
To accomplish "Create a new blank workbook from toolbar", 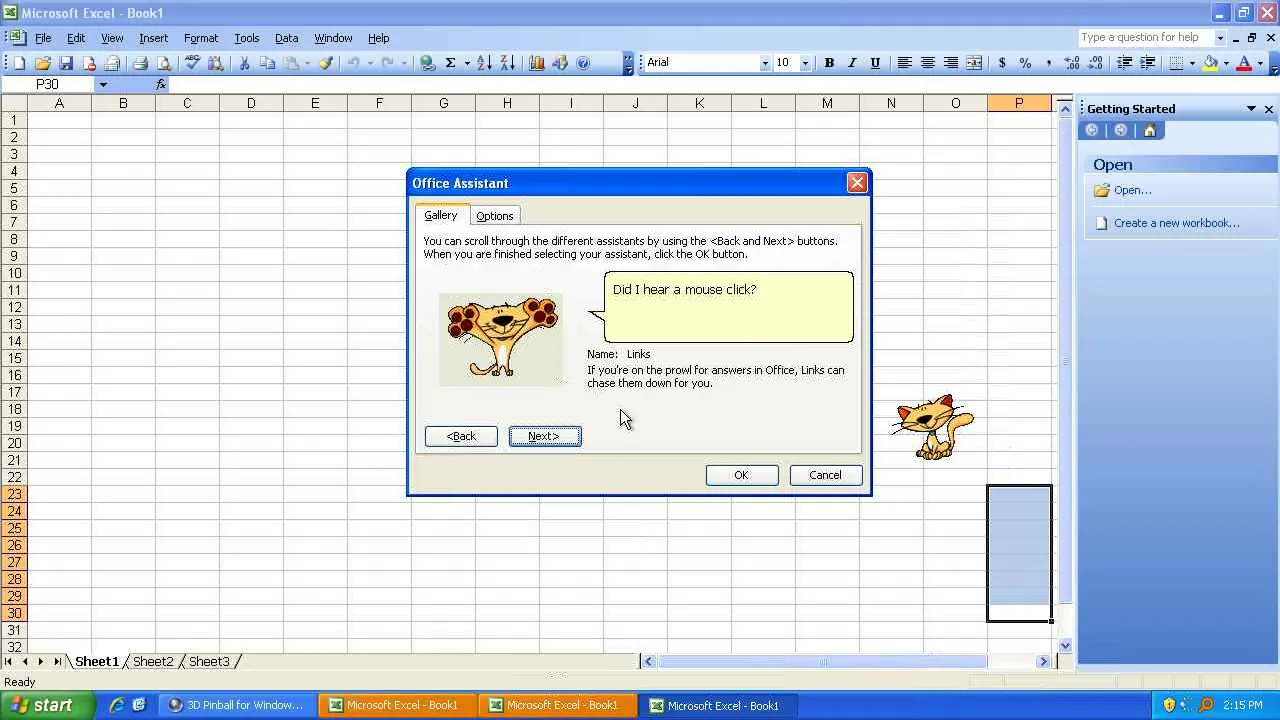I will point(19,63).
